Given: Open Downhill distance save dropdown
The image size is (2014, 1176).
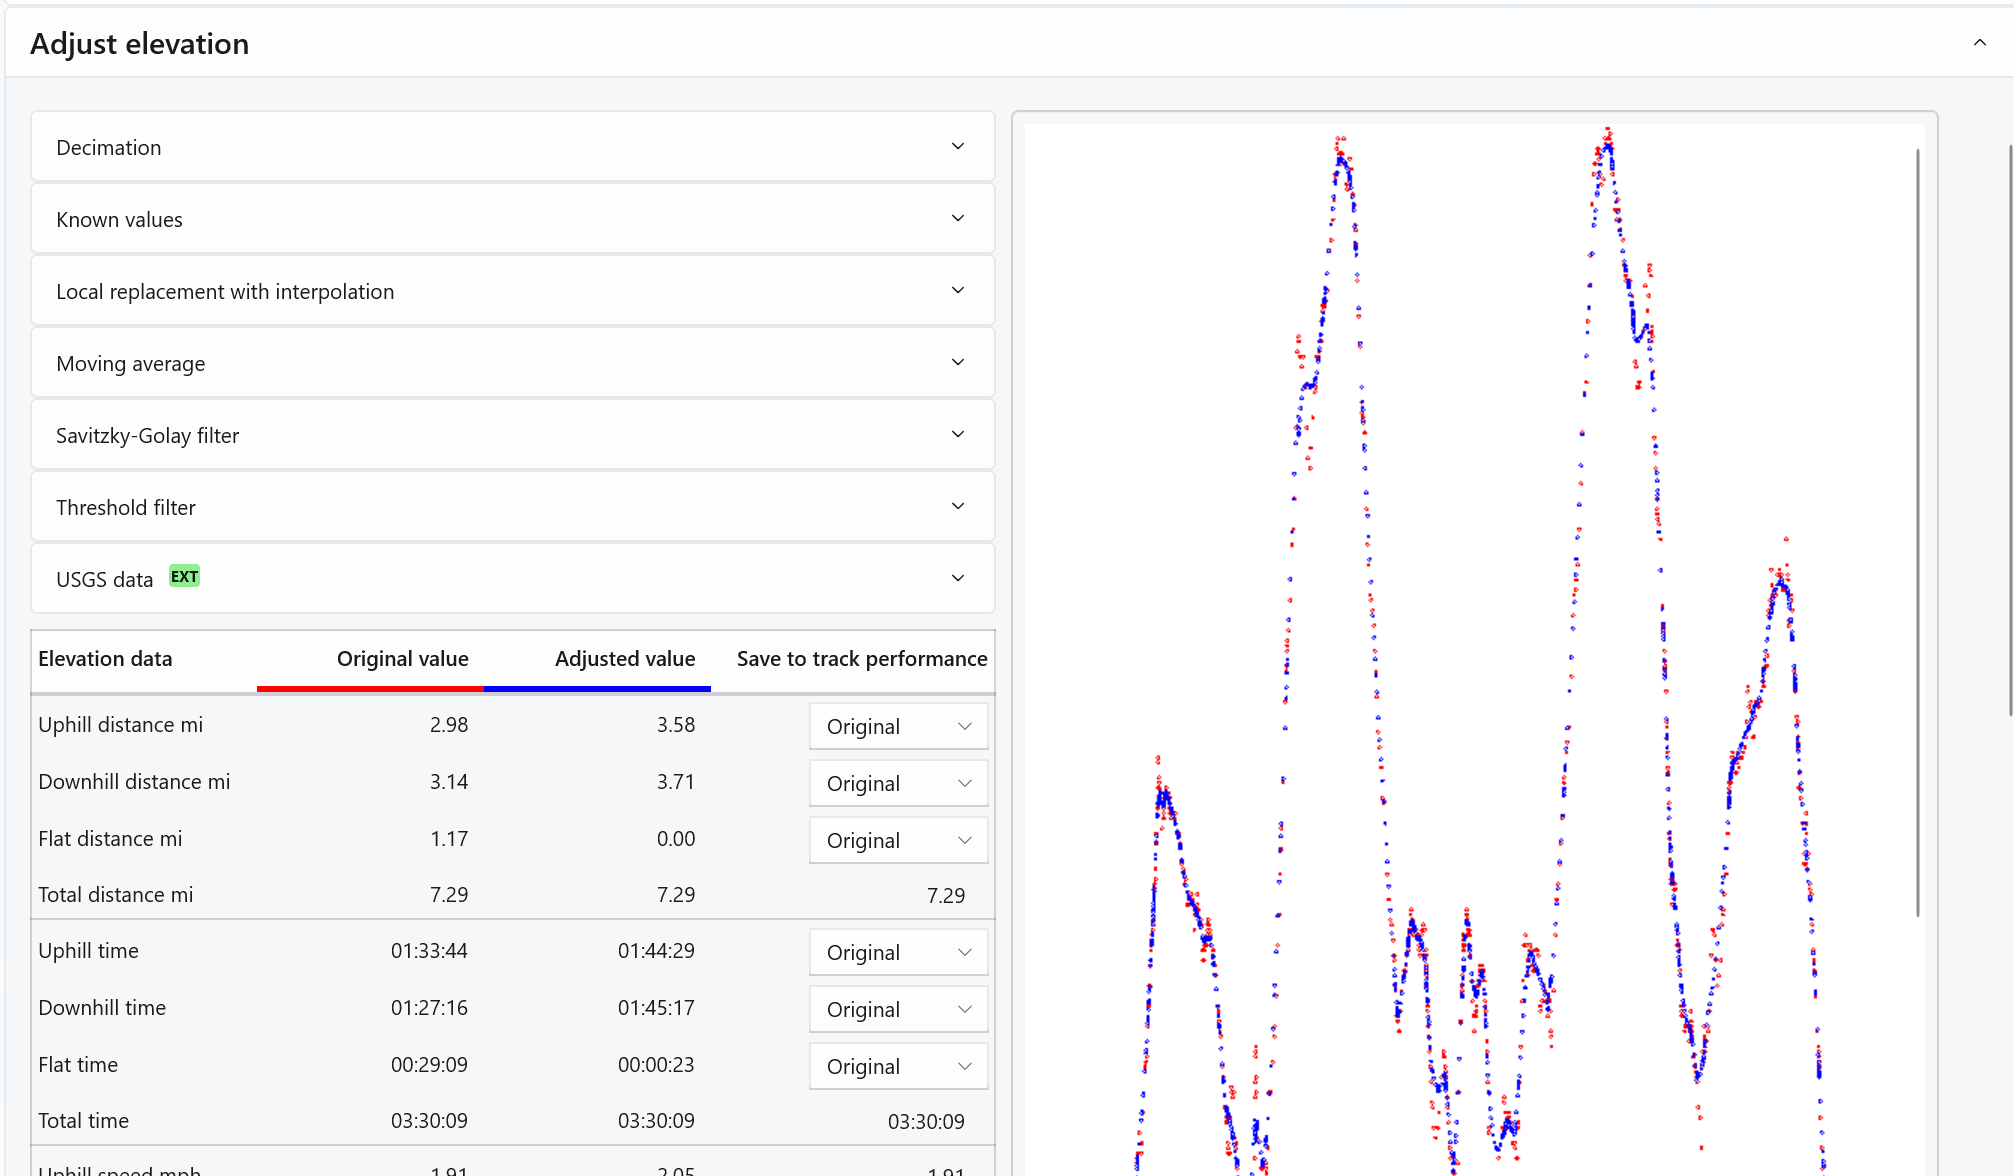Looking at the screenshot, I should tap(898, 784).
